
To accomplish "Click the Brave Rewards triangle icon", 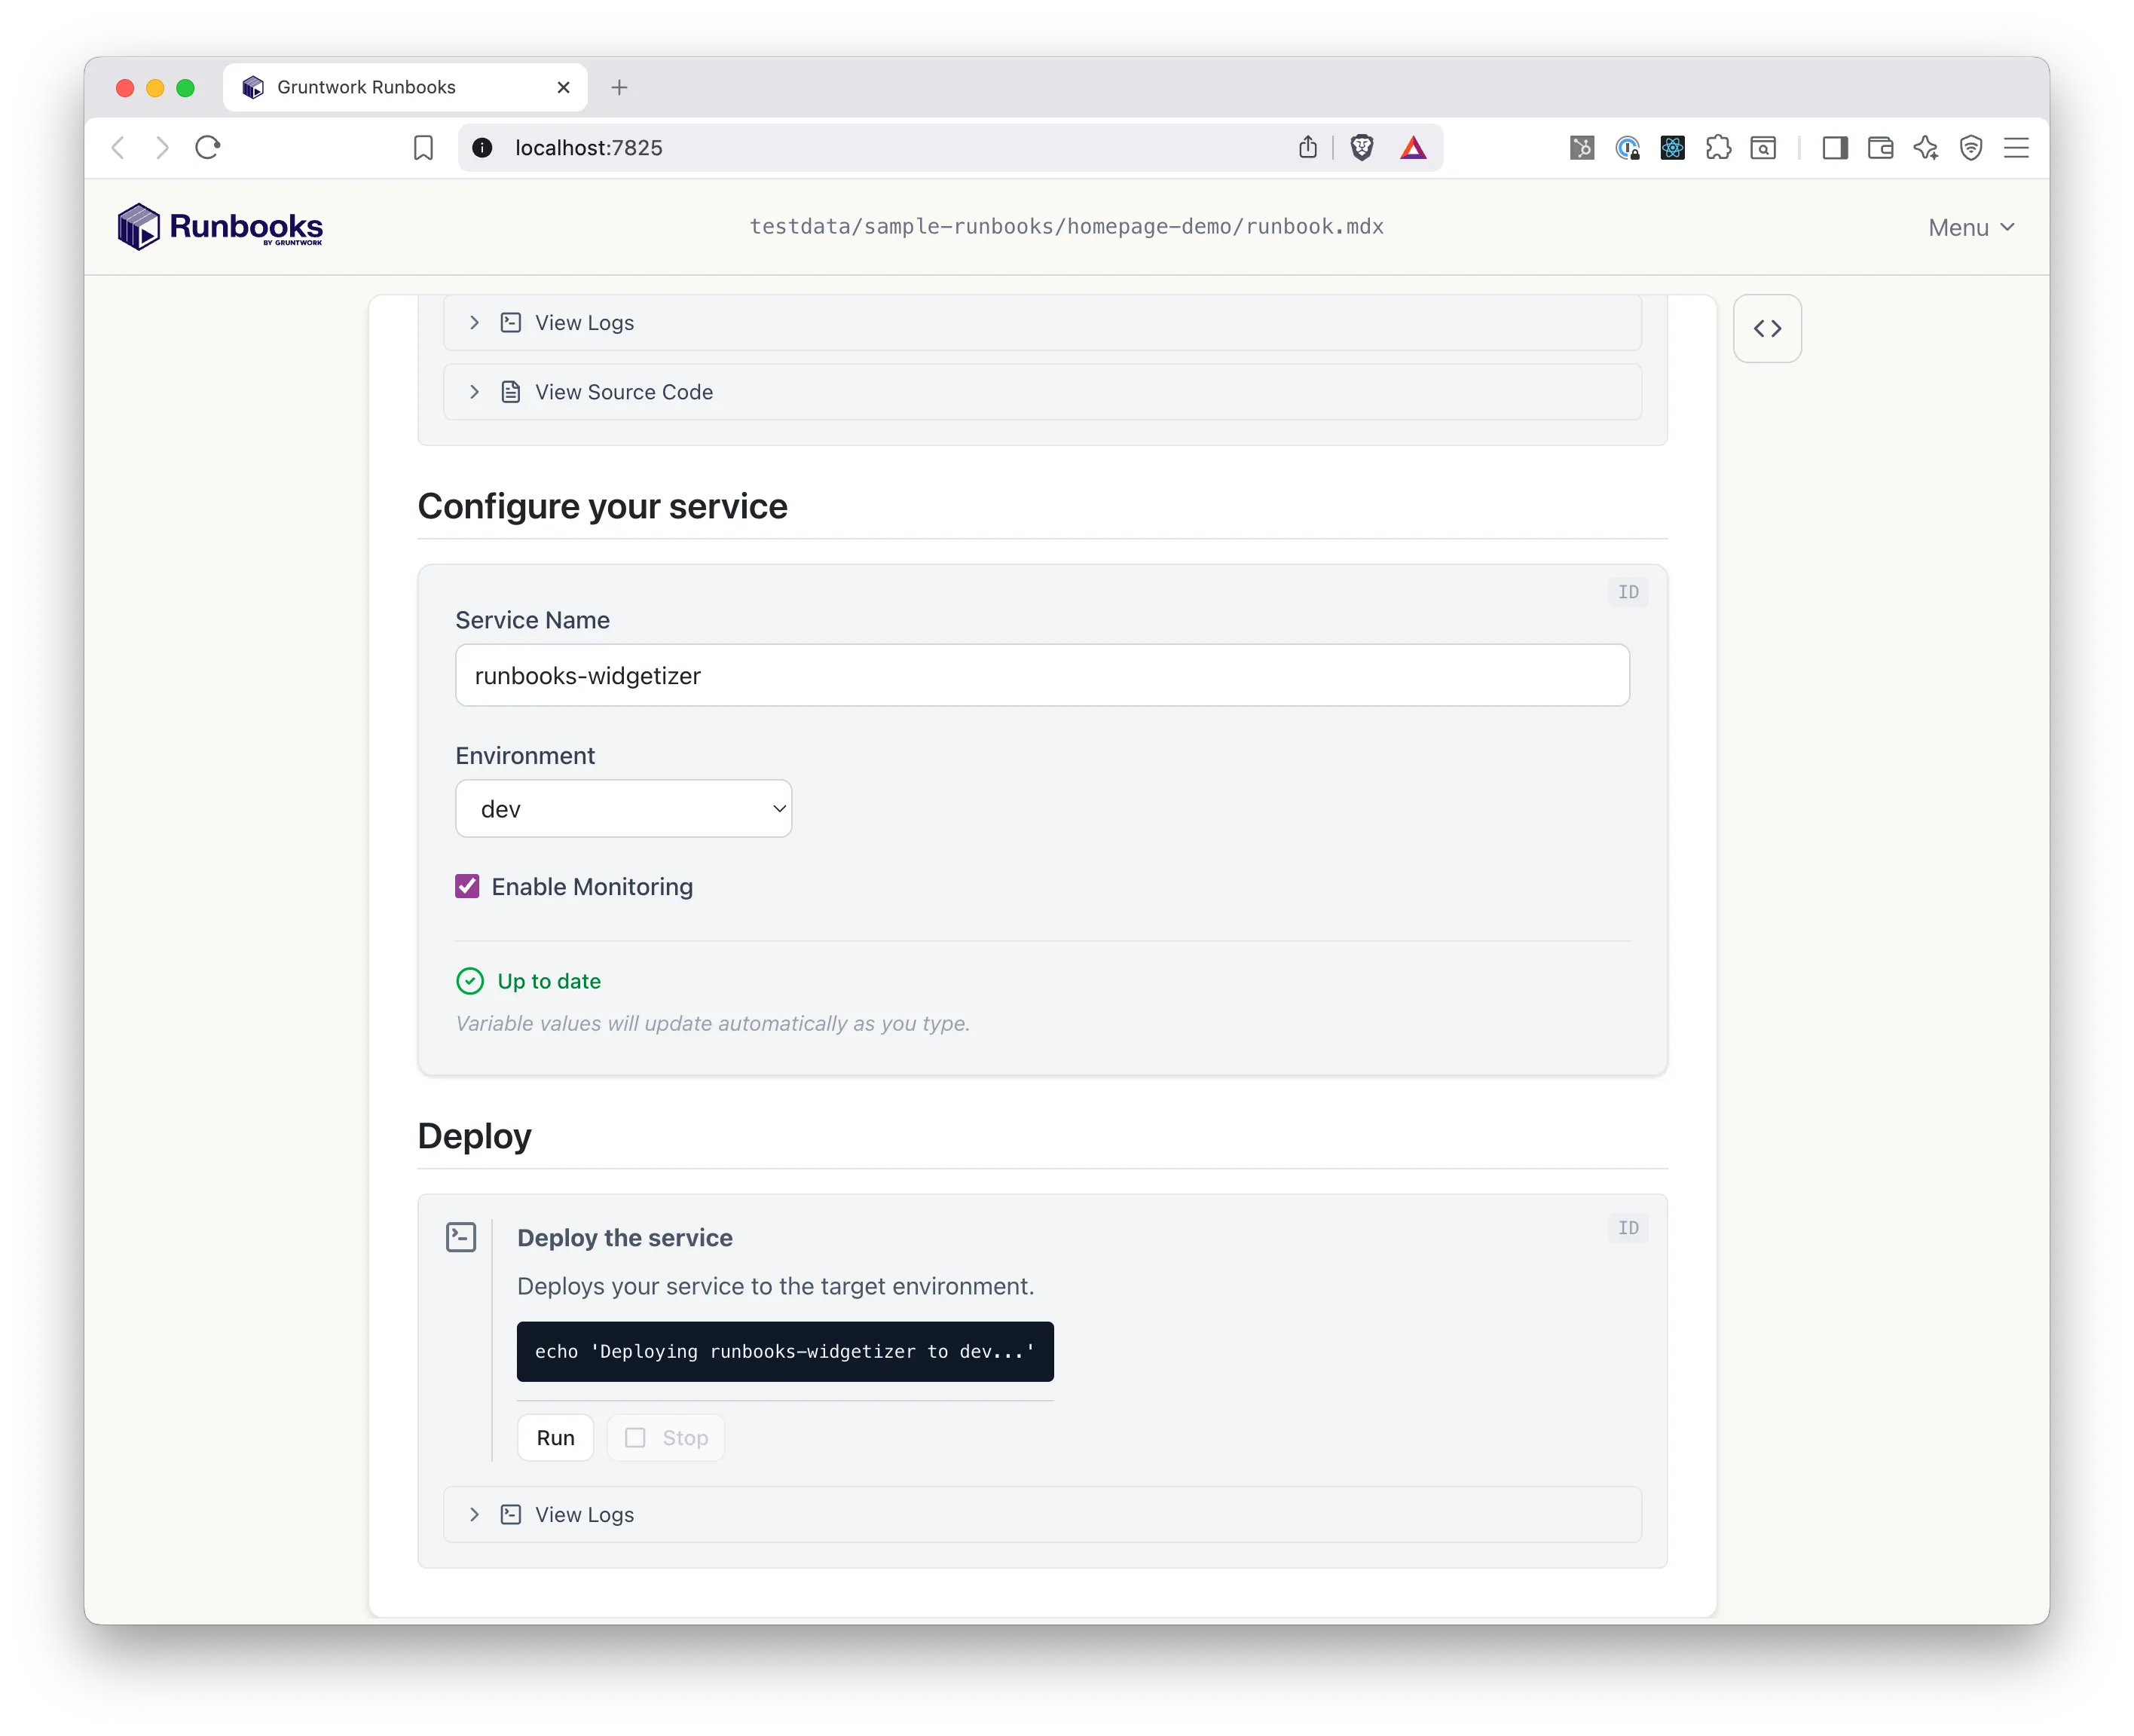I will click(1413, 147).
